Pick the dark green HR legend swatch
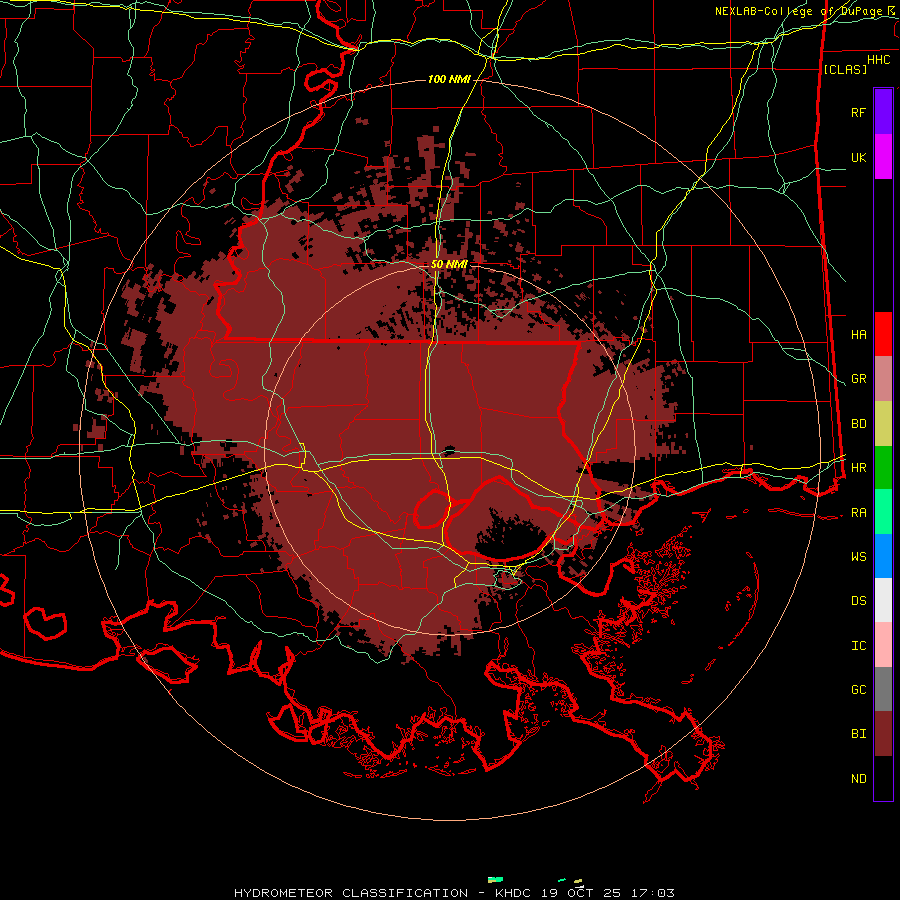 click(883, 468)
